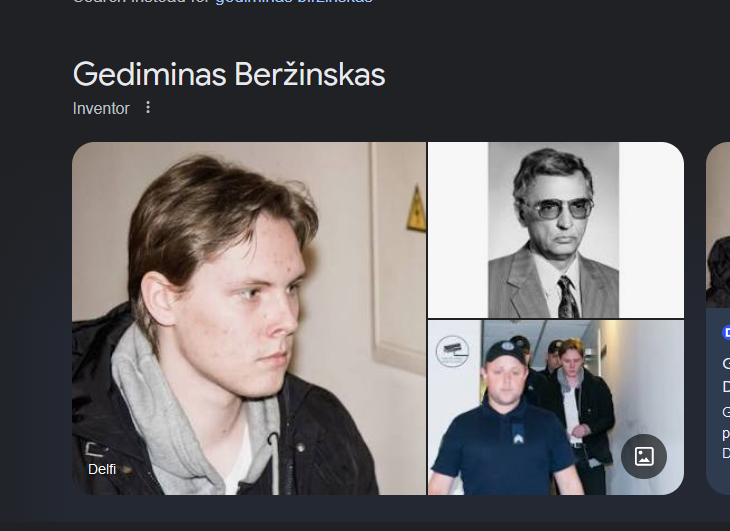The image size is (730, 531).
Task: Select the dark card body at right edge
Action: pos(718,400)
